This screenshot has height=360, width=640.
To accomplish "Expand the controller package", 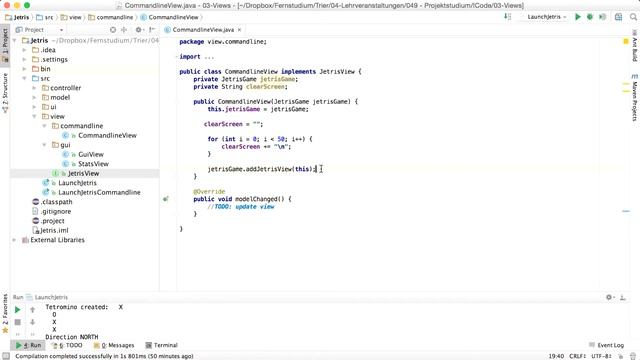I will click(34, 88).
